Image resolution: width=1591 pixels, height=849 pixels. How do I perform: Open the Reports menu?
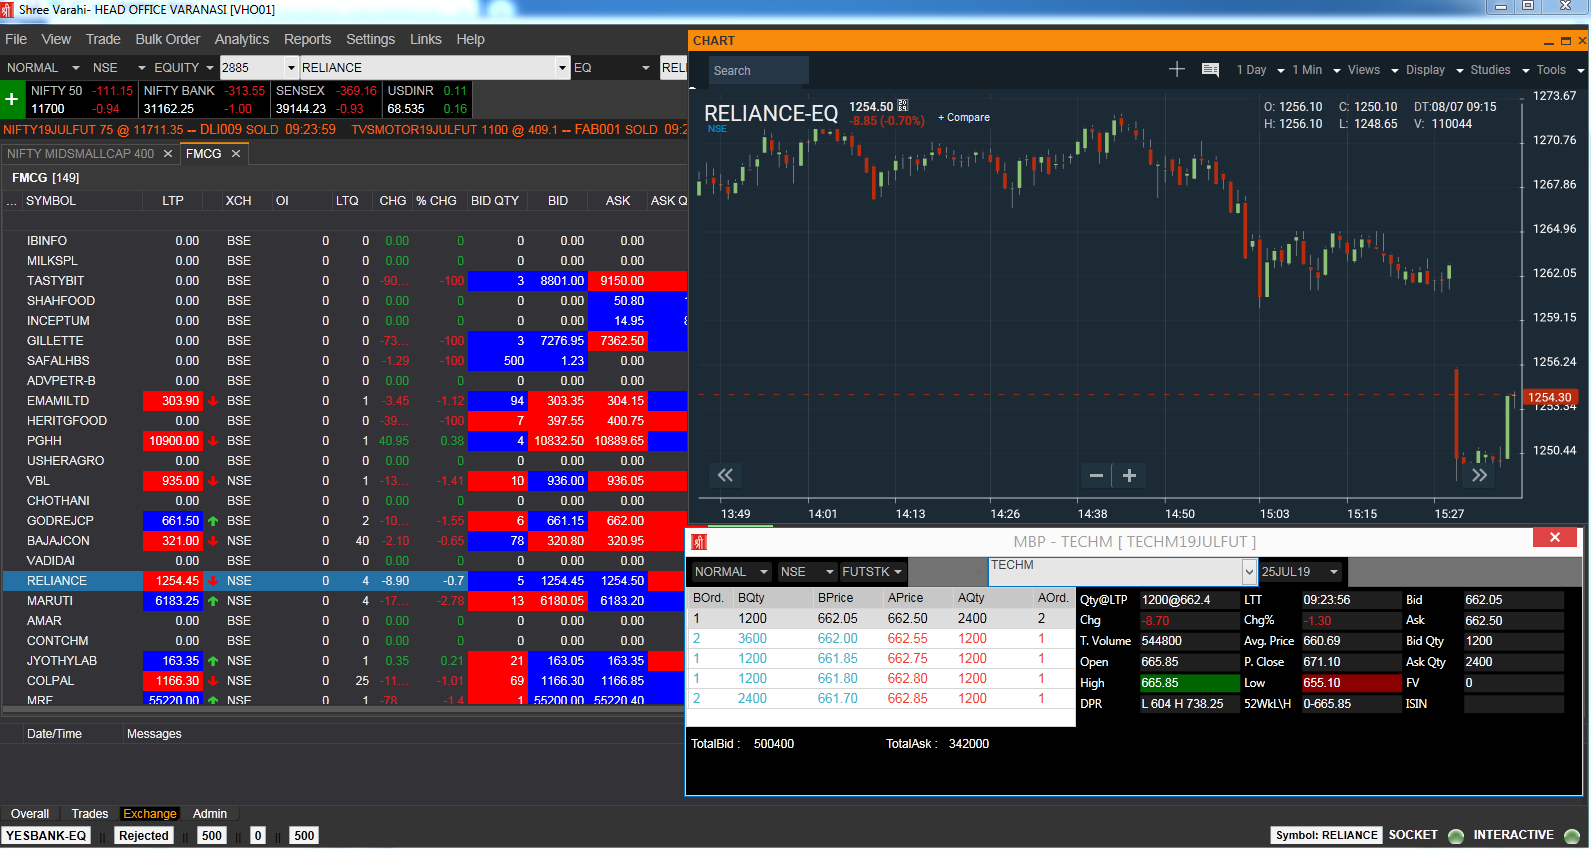307,39
